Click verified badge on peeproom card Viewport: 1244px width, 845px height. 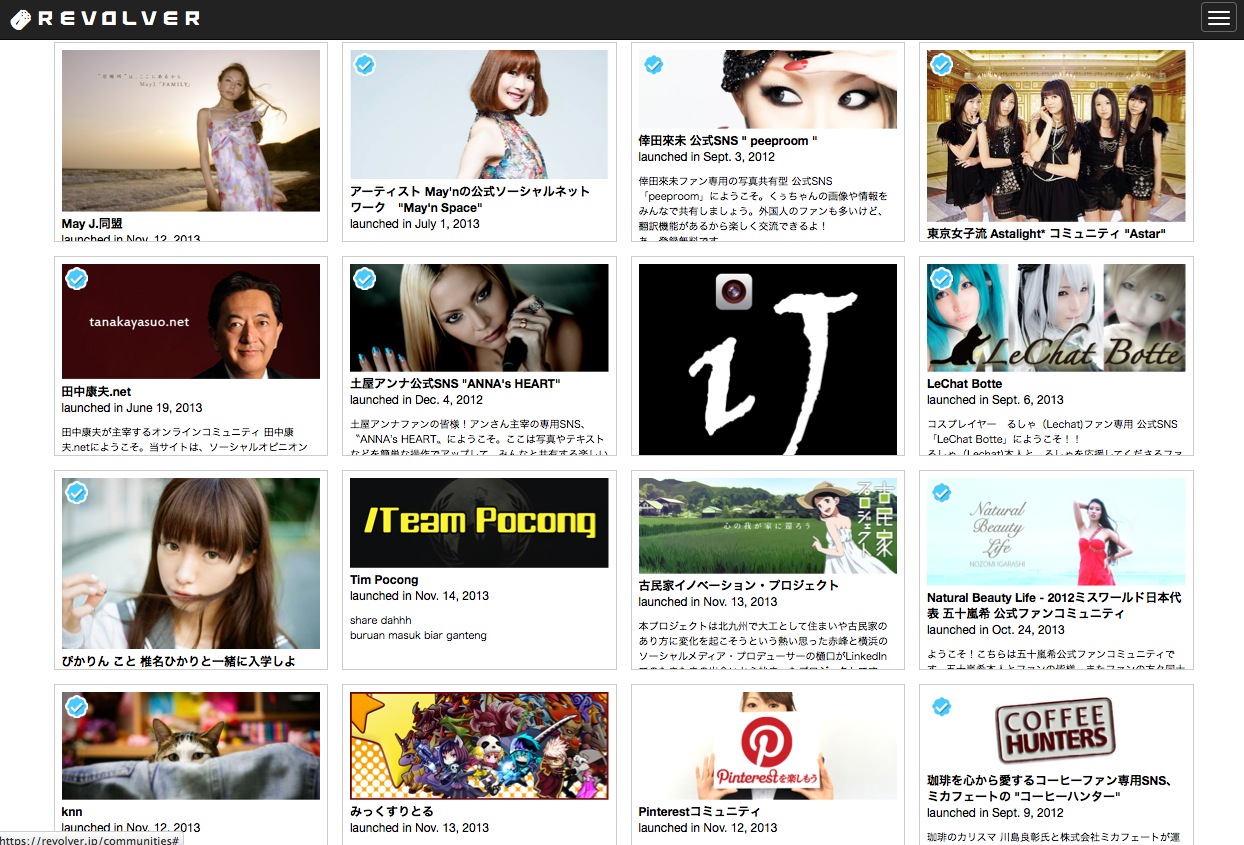coord(653,65)
